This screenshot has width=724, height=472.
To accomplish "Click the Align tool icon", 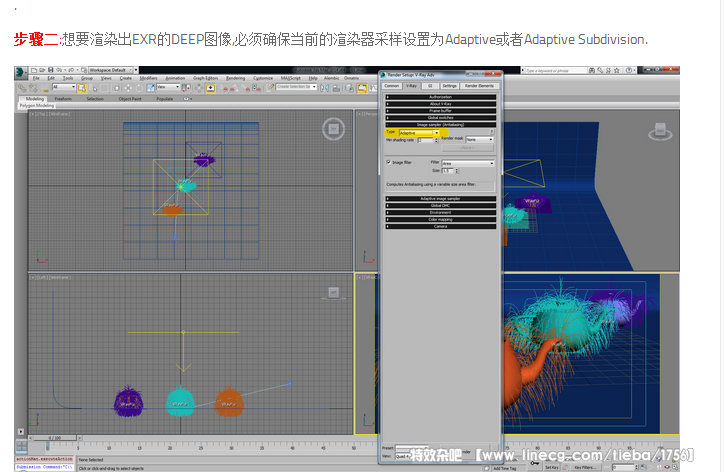I will (336, 88).
